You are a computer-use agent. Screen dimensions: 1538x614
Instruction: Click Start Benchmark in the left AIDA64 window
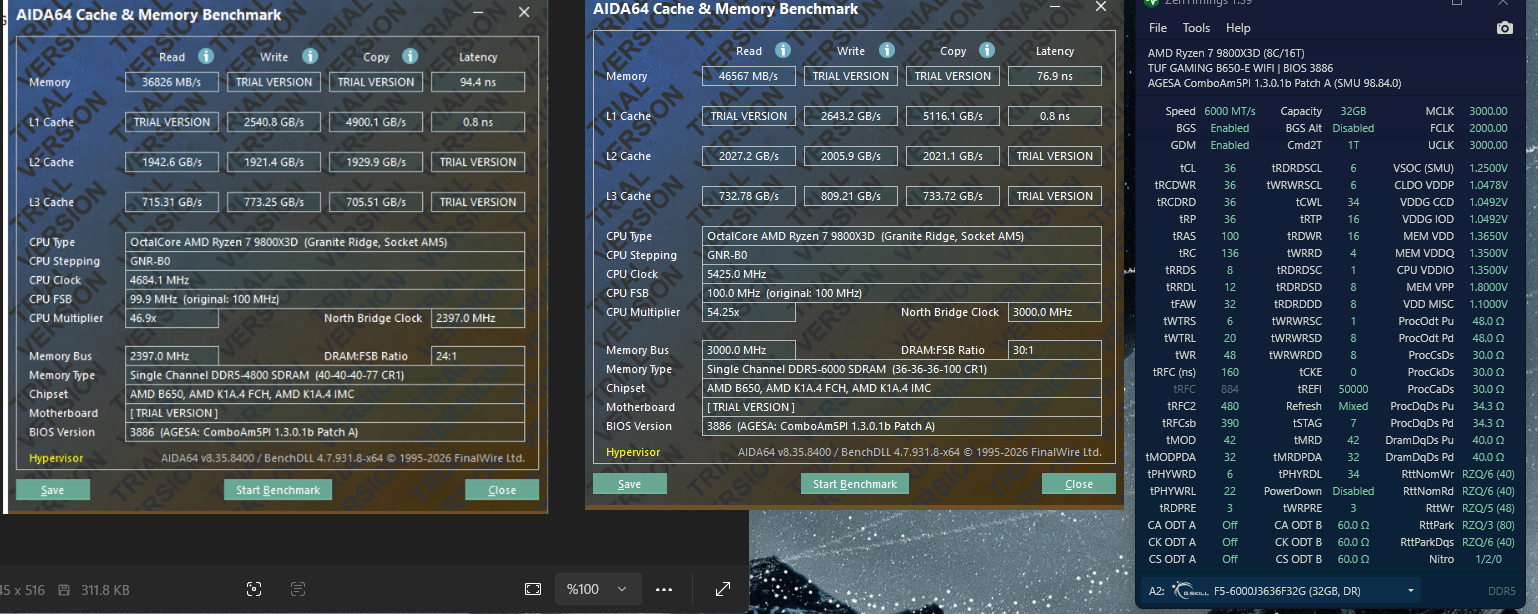coord(278,490)
